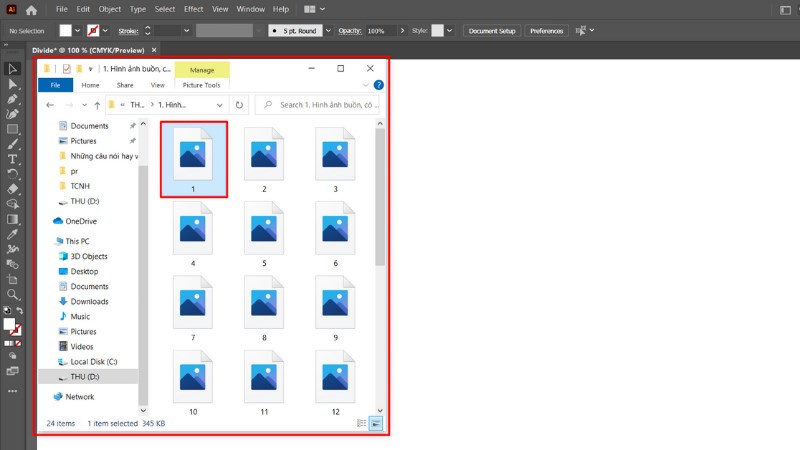The height and width of the screenshot is (450, 800).
Task: Open the Style dropdown arrow
Action: coord(450,31)
